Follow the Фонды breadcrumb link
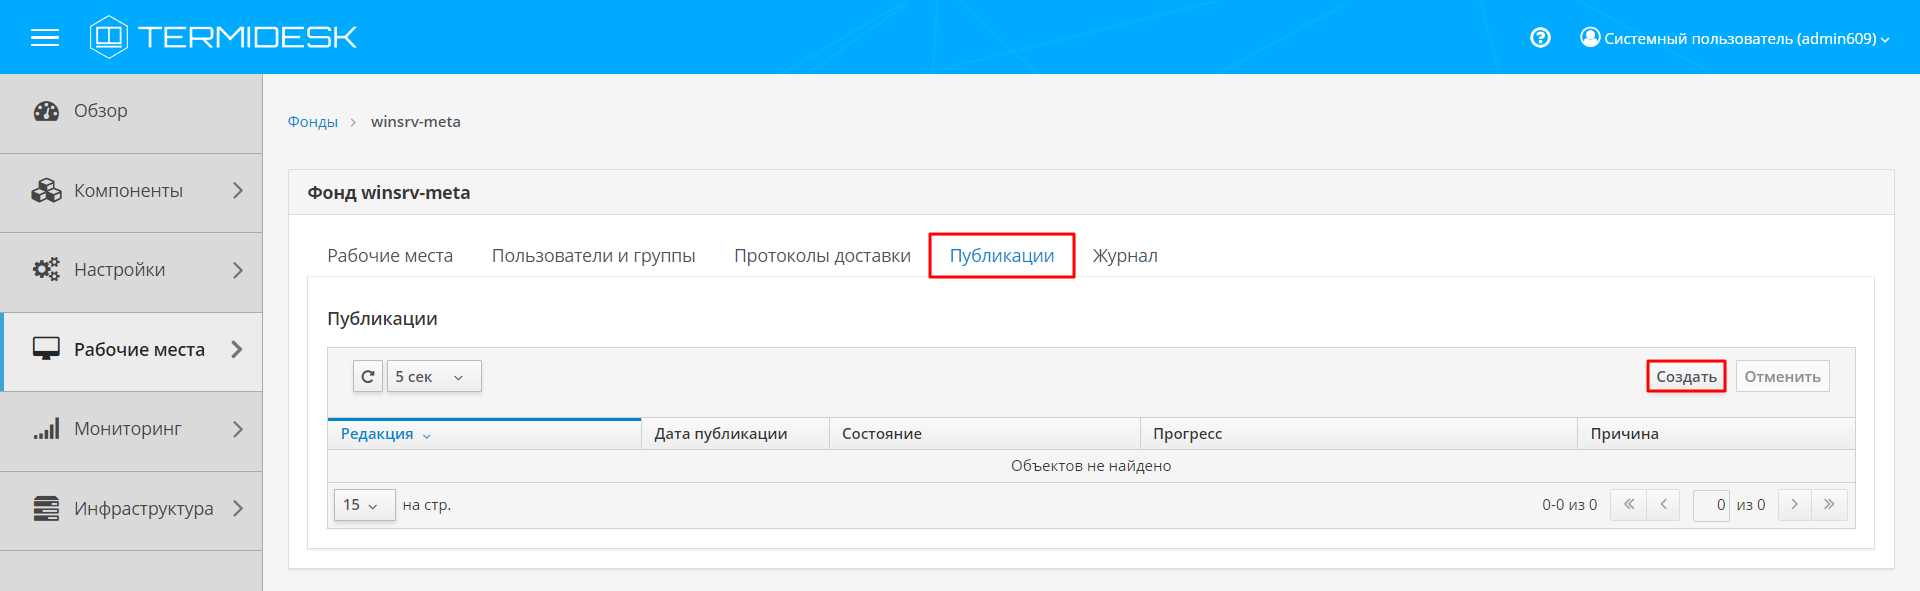 (313, 122)
